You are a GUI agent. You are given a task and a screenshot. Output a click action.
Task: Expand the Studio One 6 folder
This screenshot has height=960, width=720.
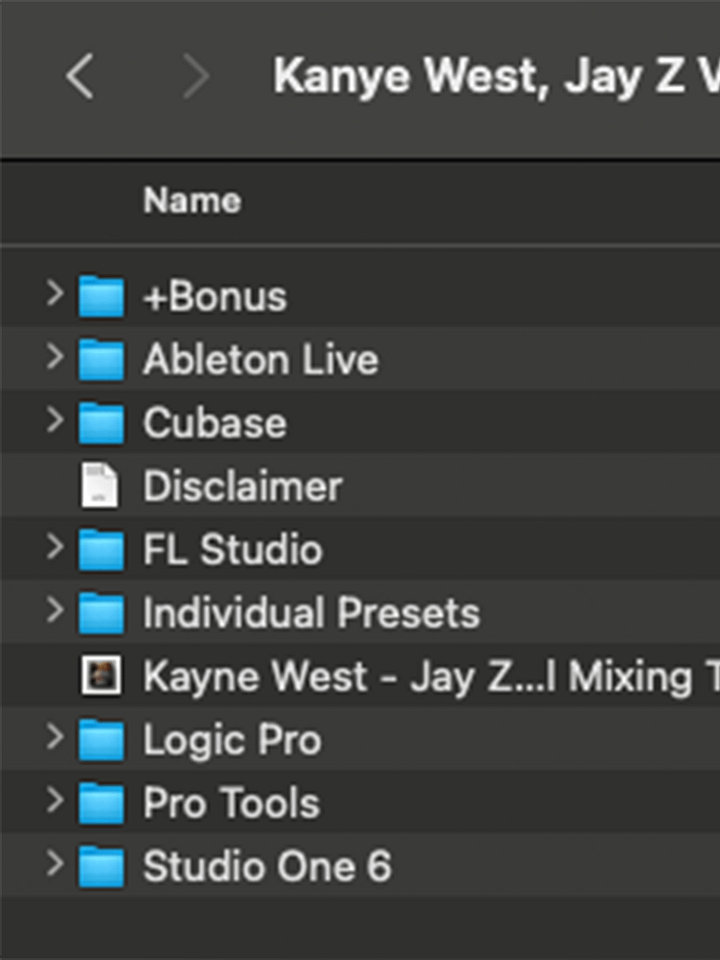[x=55, y=863]
